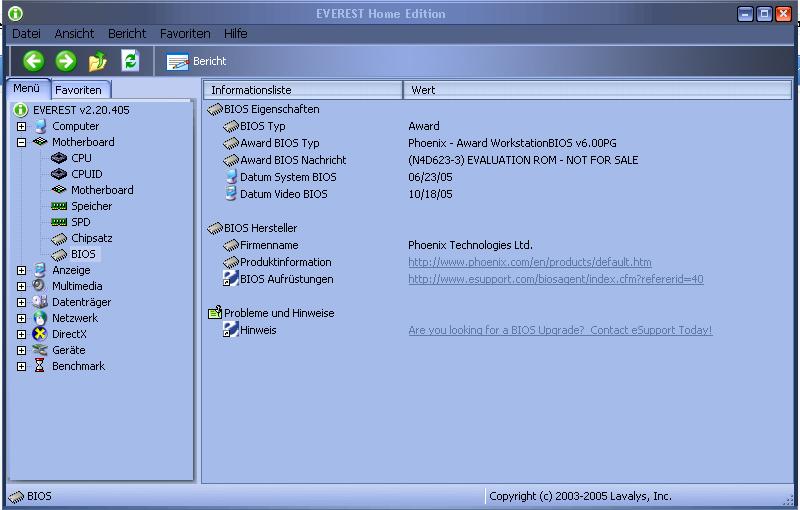Click the BIOS Upgrade eSupport hint link
Image resolution: width=800 pixels, height=510 pixels.
[x=560, y=330]
